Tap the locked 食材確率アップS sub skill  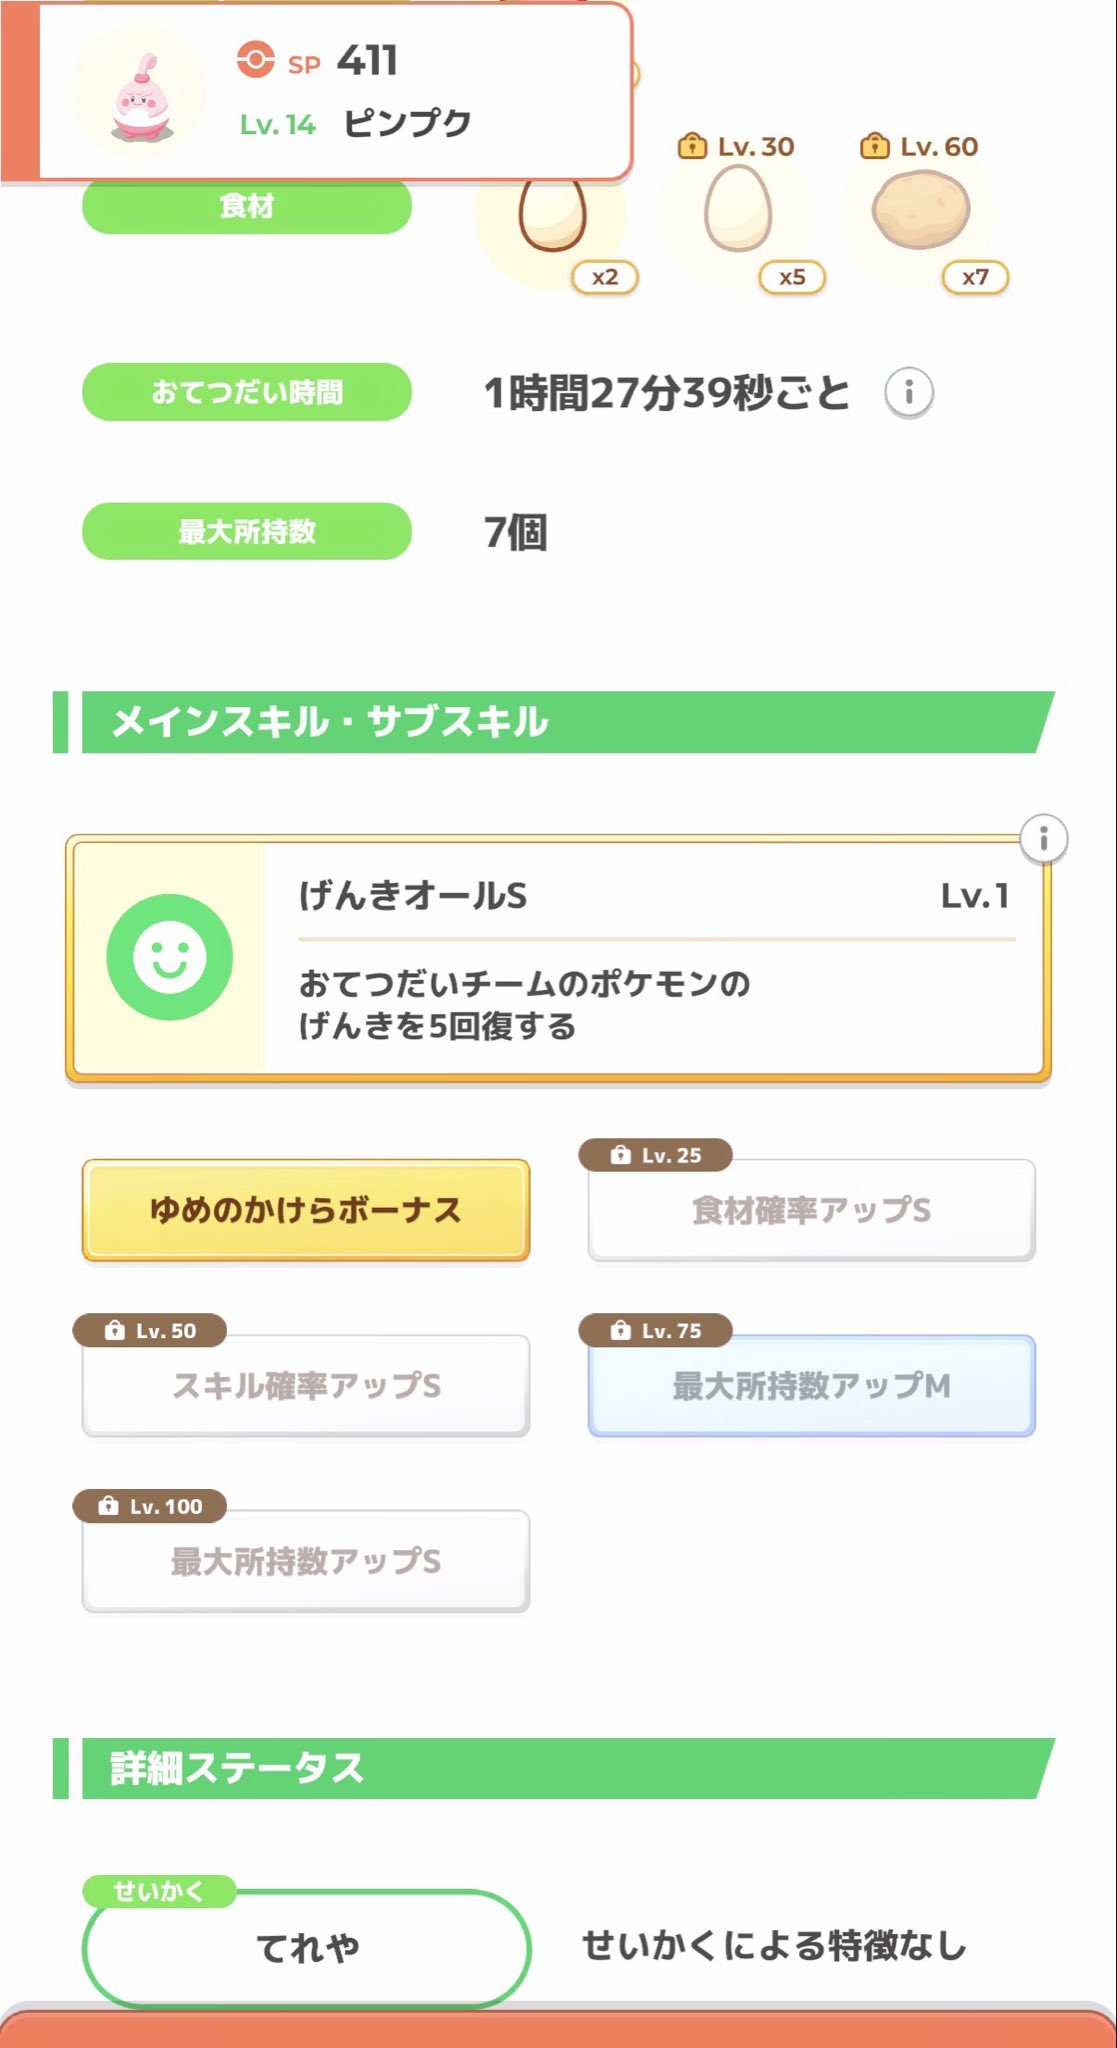(811, 1210)
